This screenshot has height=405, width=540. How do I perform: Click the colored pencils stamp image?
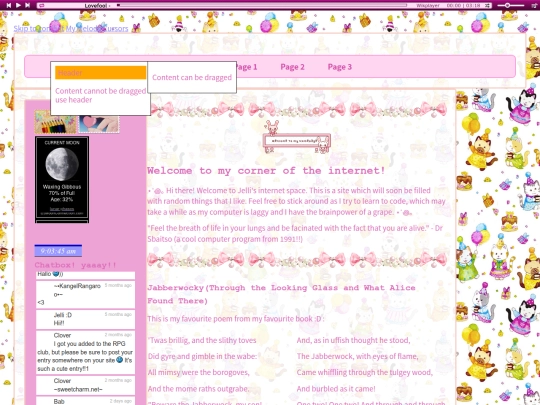tap(55, 122)
